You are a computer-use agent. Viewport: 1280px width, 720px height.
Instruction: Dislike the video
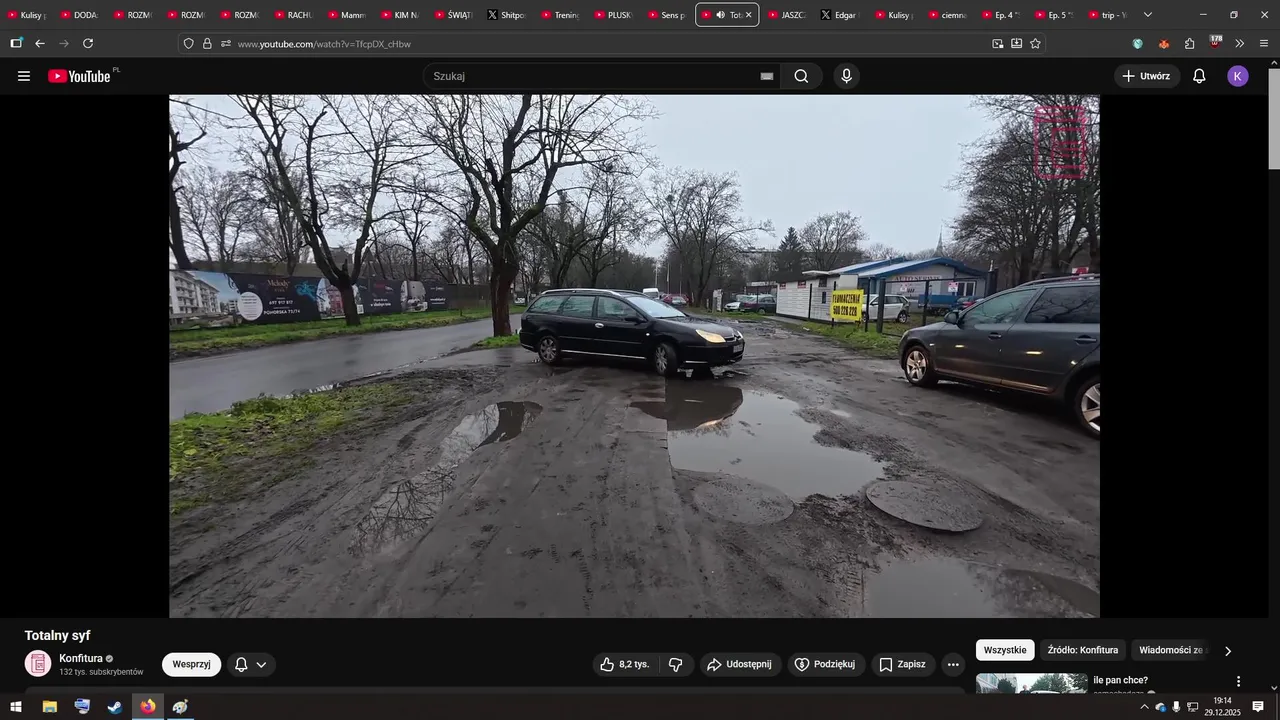(676, 664)
